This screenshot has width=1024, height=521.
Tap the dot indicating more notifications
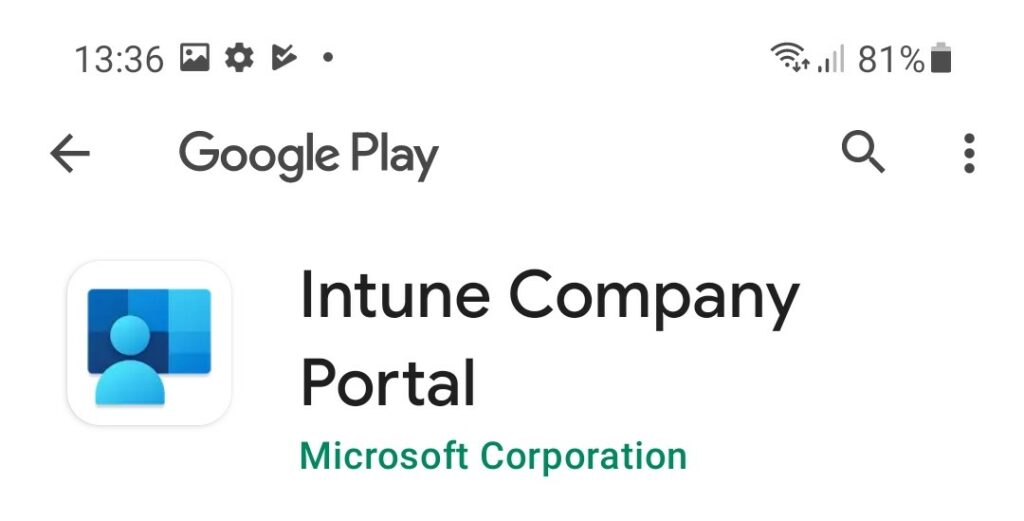328,57
